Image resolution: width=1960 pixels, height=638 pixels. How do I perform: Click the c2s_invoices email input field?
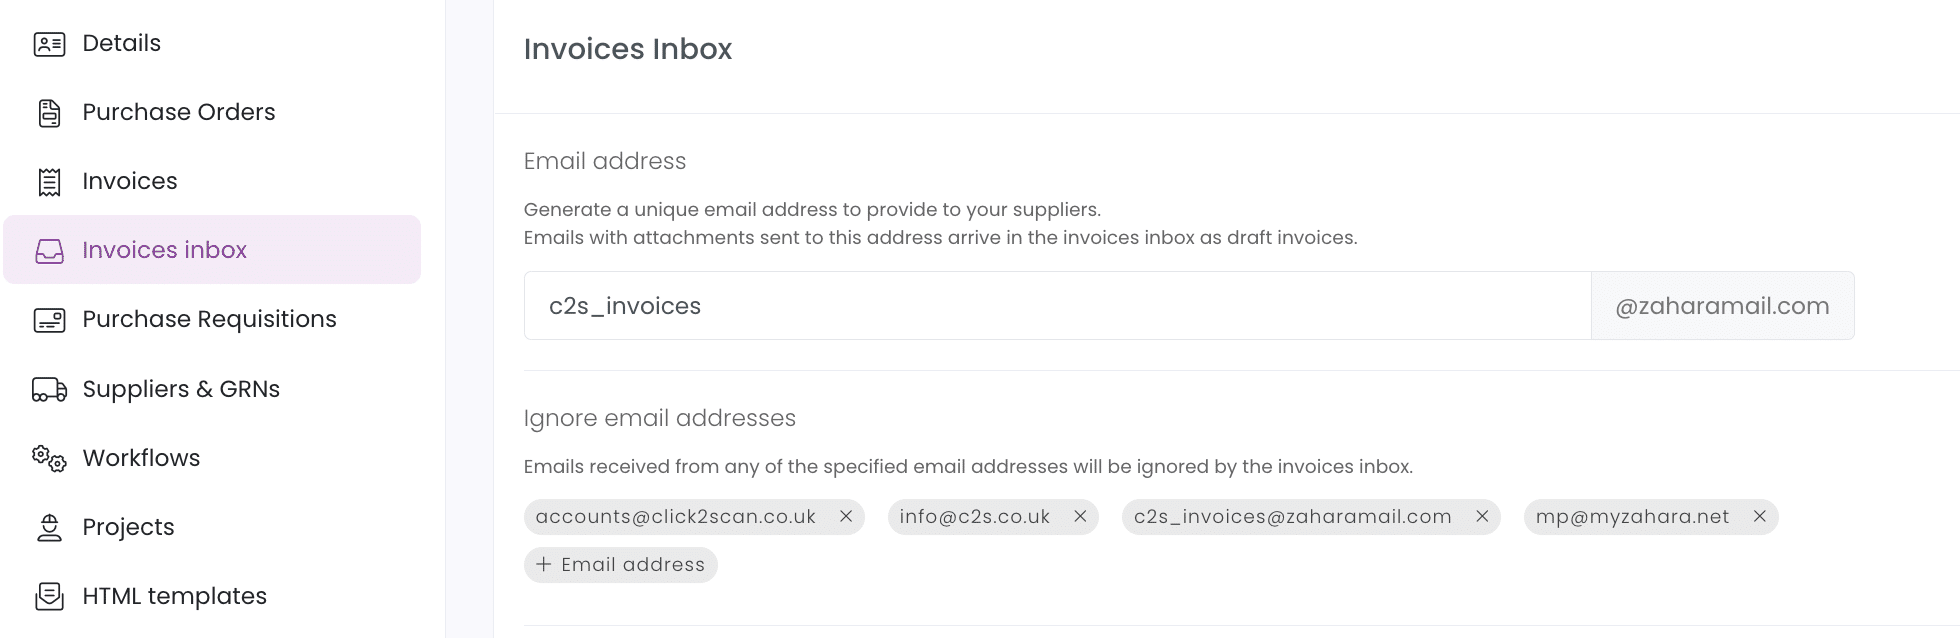pos(1057,306)
